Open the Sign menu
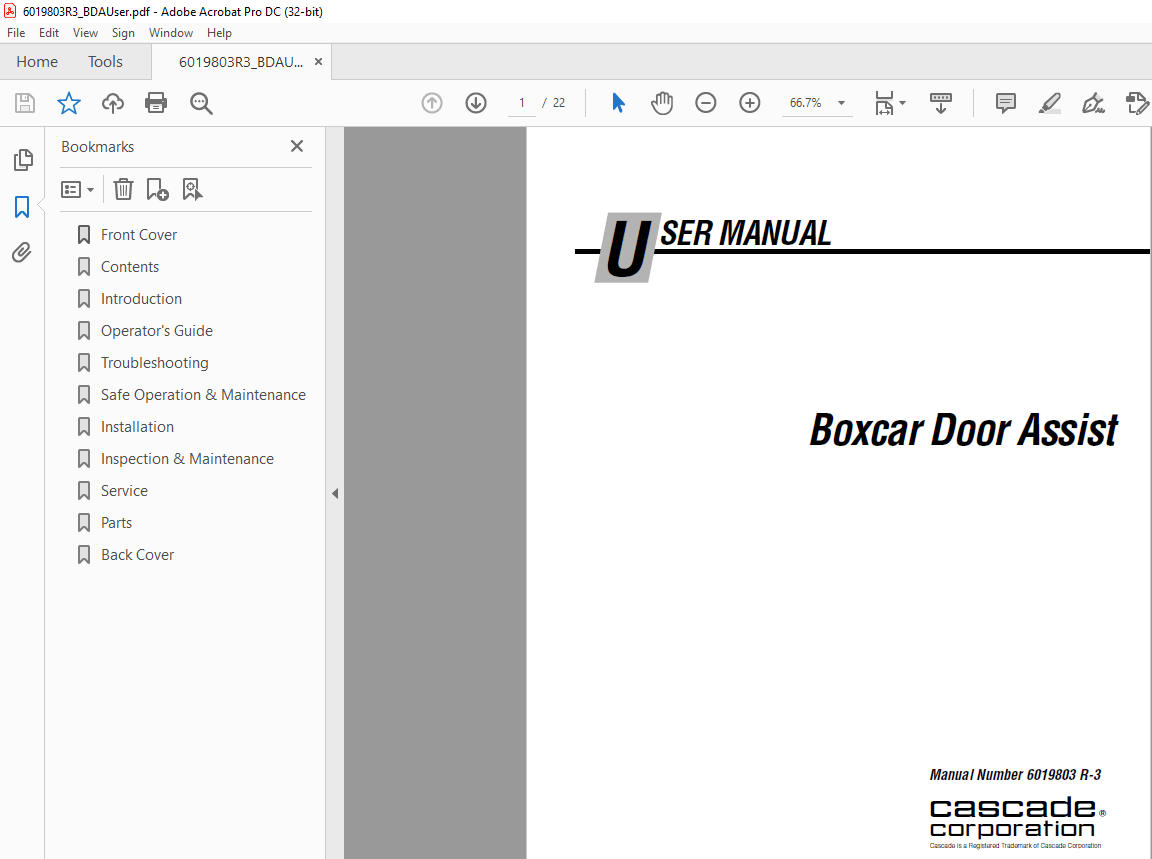The height and width of the screenshot is (859, 1152). pos(123,32)
